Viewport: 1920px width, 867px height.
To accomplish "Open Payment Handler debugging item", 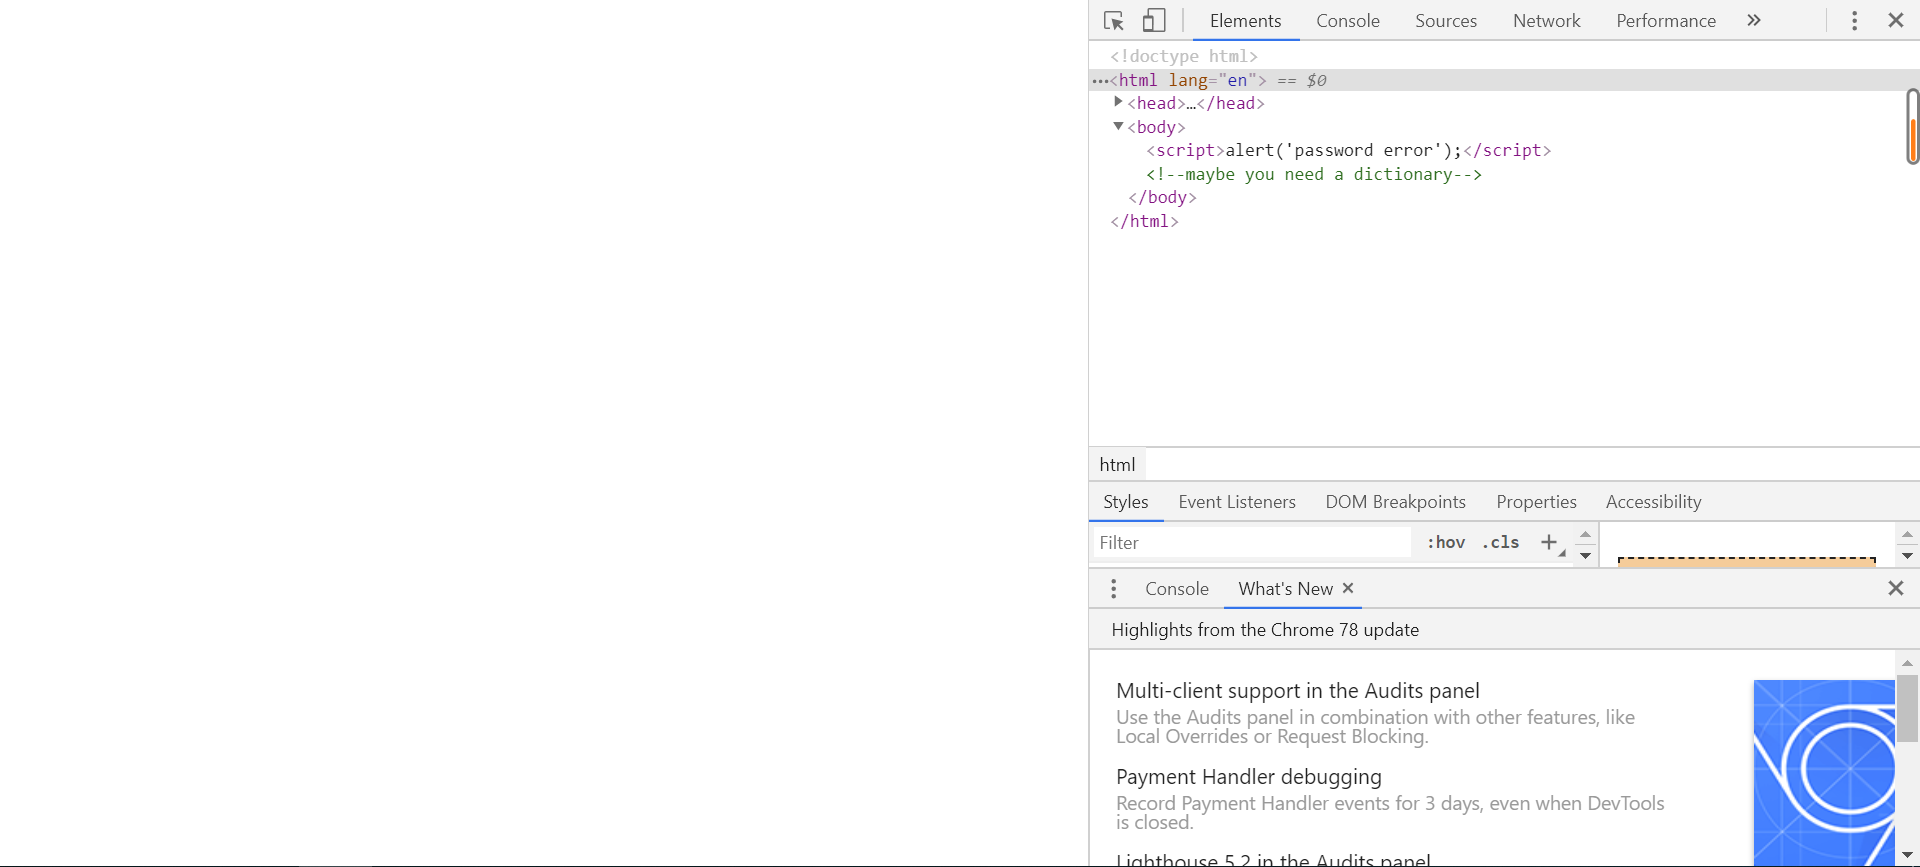I will pos(1248,777).
